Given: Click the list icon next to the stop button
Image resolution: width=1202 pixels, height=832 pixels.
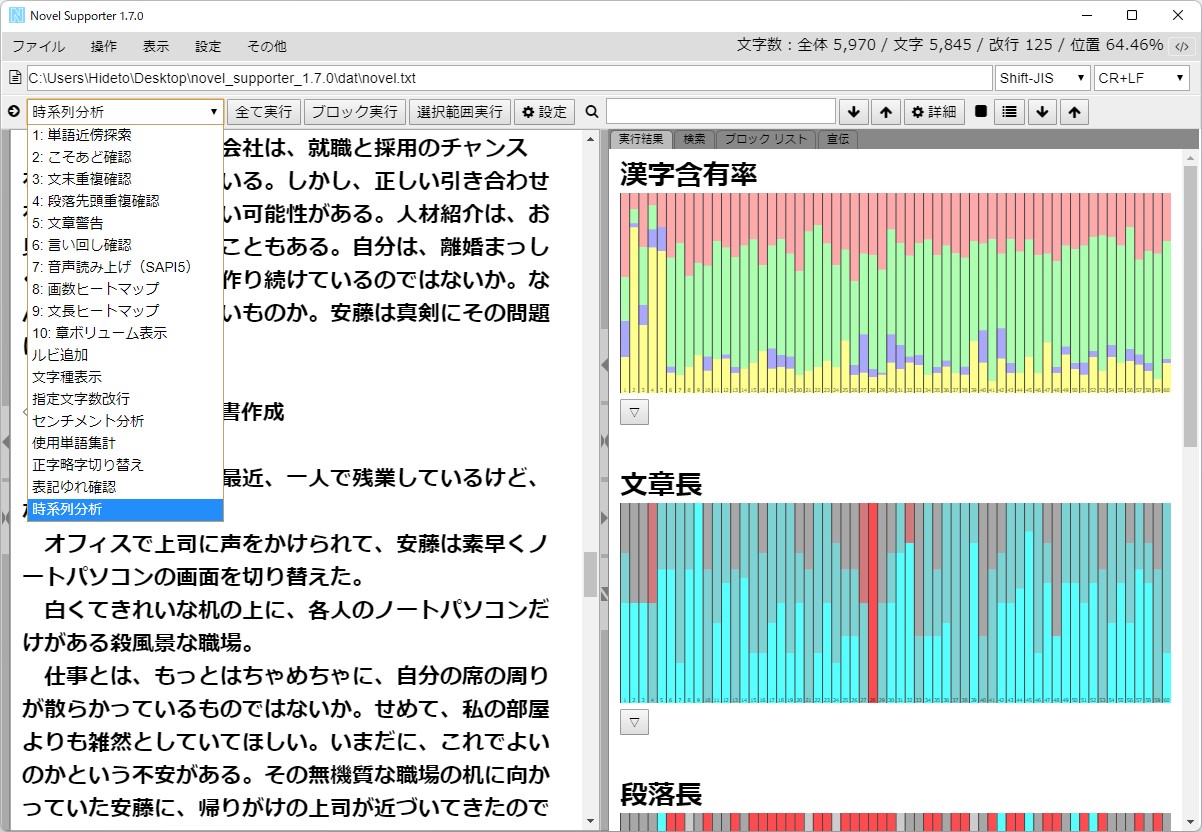Looking at the screenshot, I should (x=1010, y=111).
